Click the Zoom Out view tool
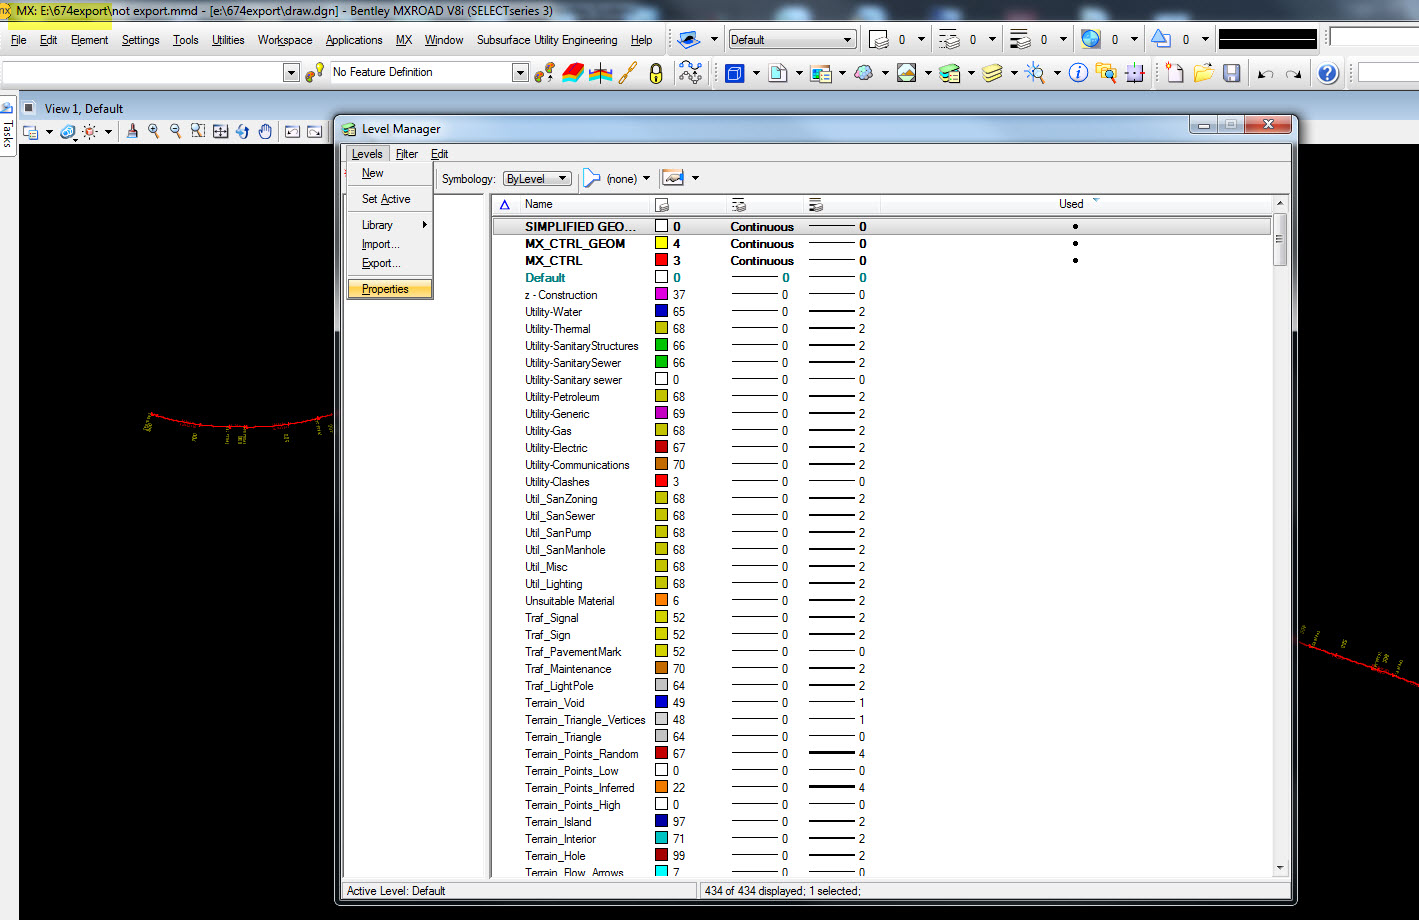1419x920 pixels. click(176, 131)
